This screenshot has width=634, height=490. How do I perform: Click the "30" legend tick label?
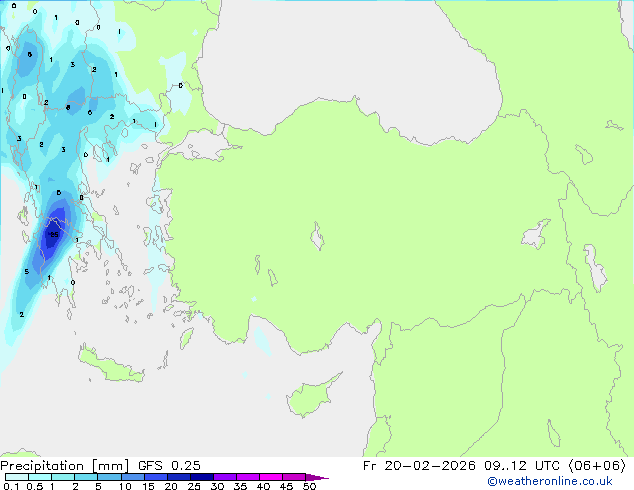pyautogui.click(x=217, y=486)
